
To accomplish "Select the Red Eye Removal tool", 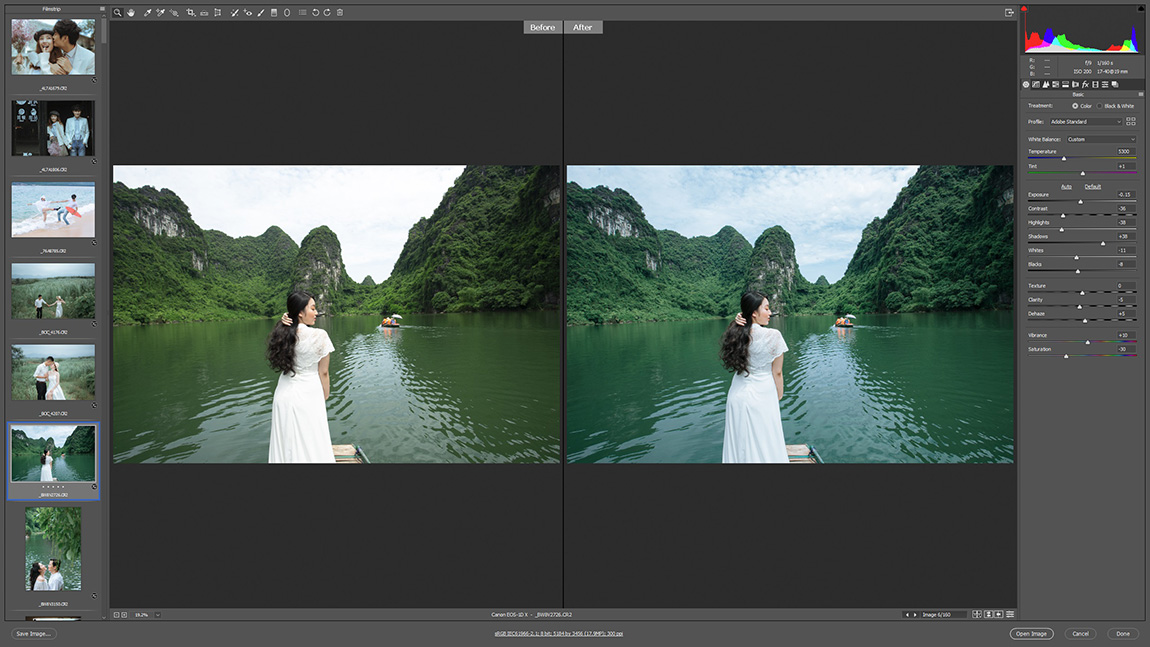I will 248,12.
